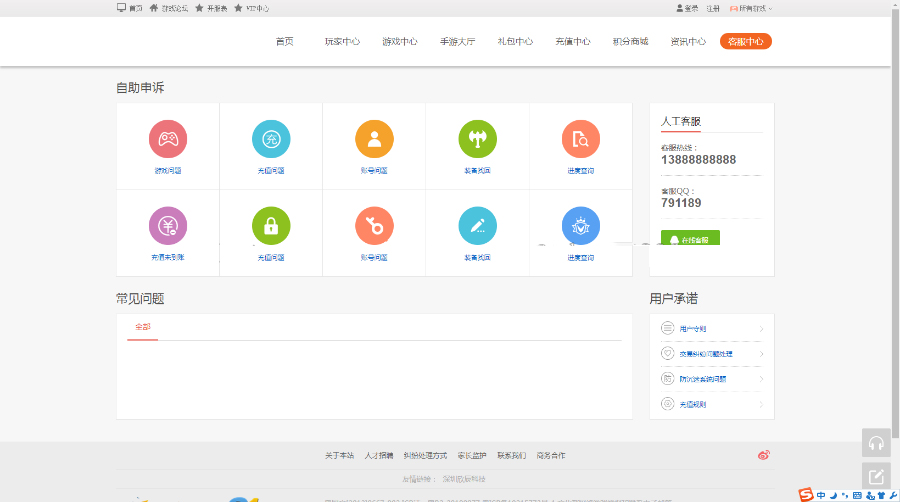Select the green padlock icon
This screenshot has height=502, width=900.
(x=271, y=226)
